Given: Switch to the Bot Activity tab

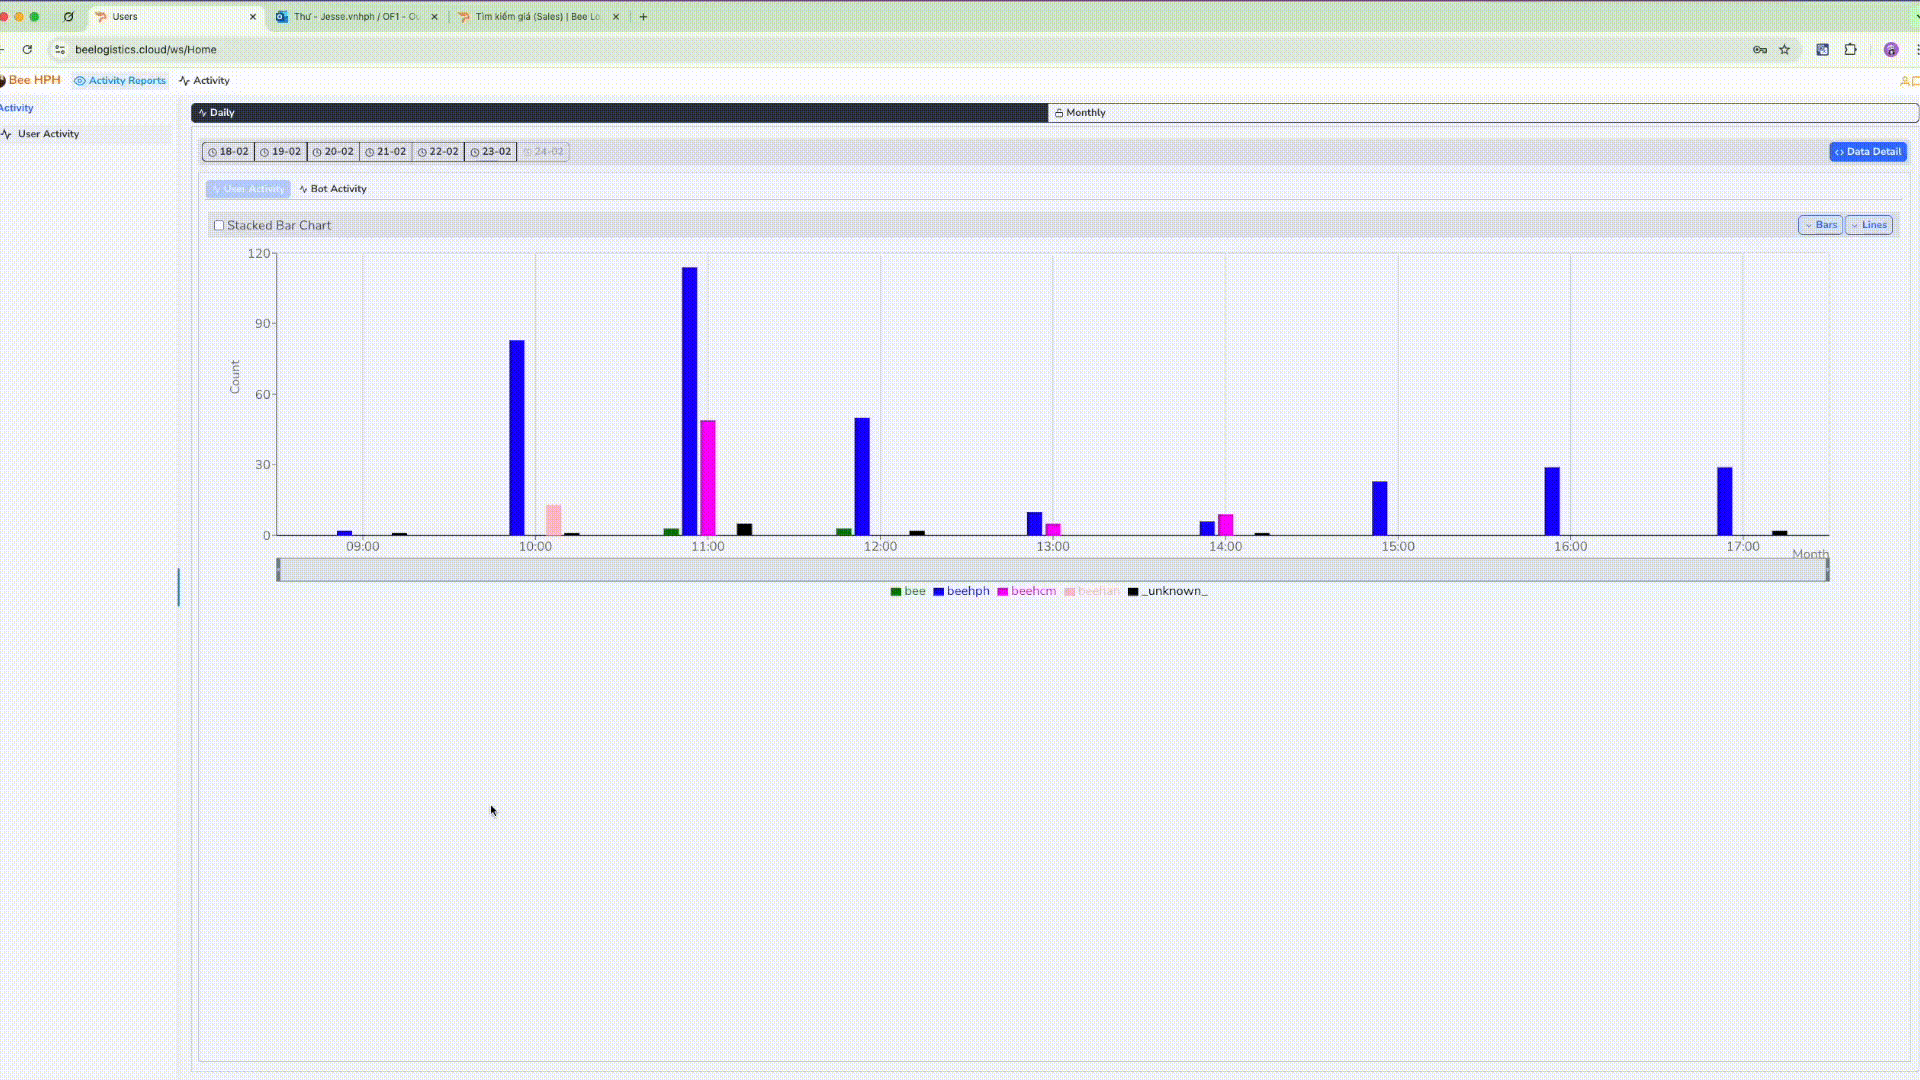Looking at the screenshot, I should (331, 188).
